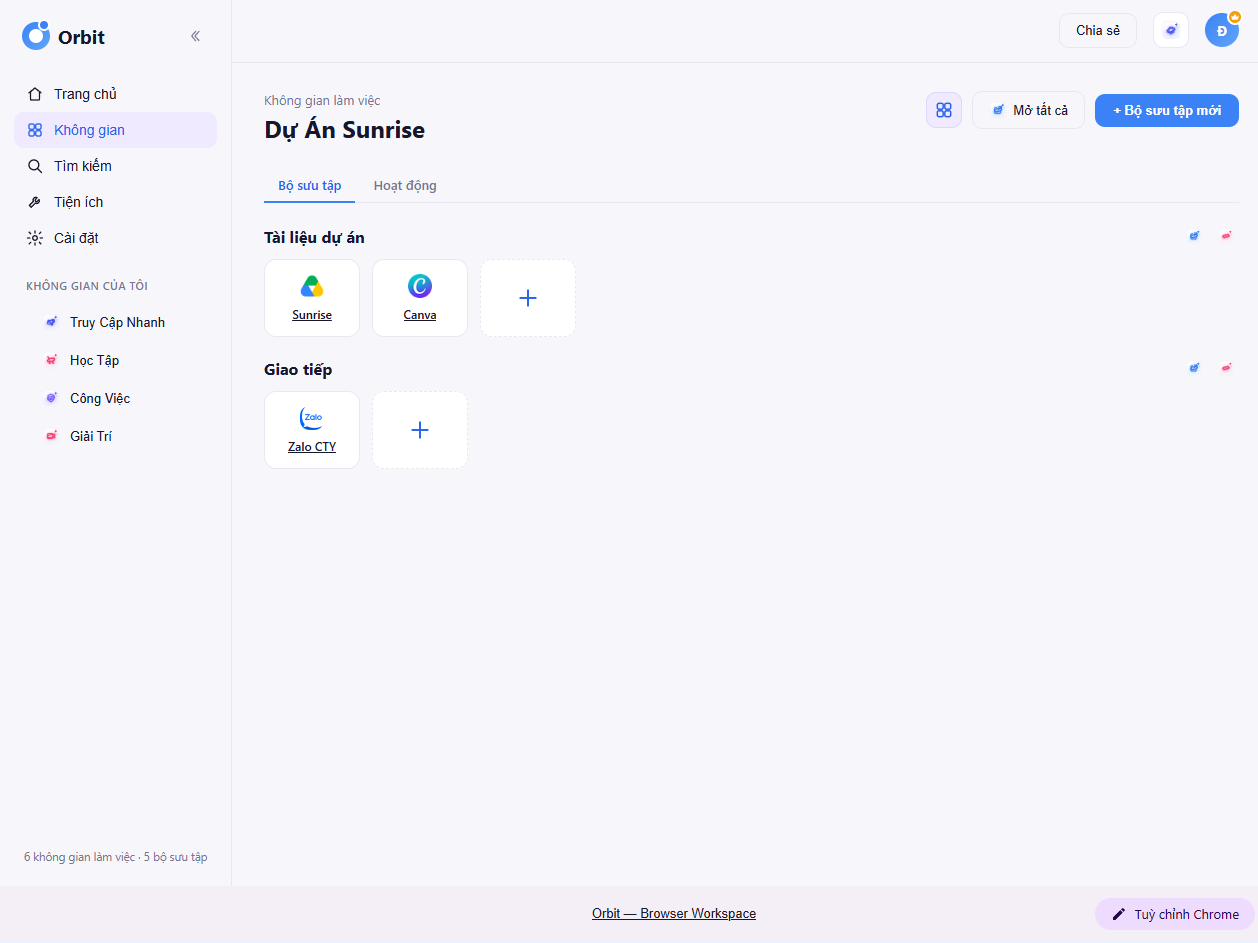Open the Sunrise Google Drive shortcut
The image size is (1258, 943).
(x=312, y=298)
